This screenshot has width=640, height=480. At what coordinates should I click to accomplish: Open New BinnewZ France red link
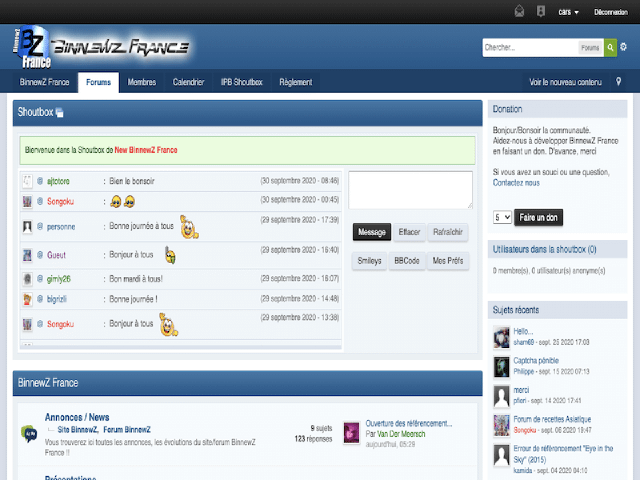point(146,150)
